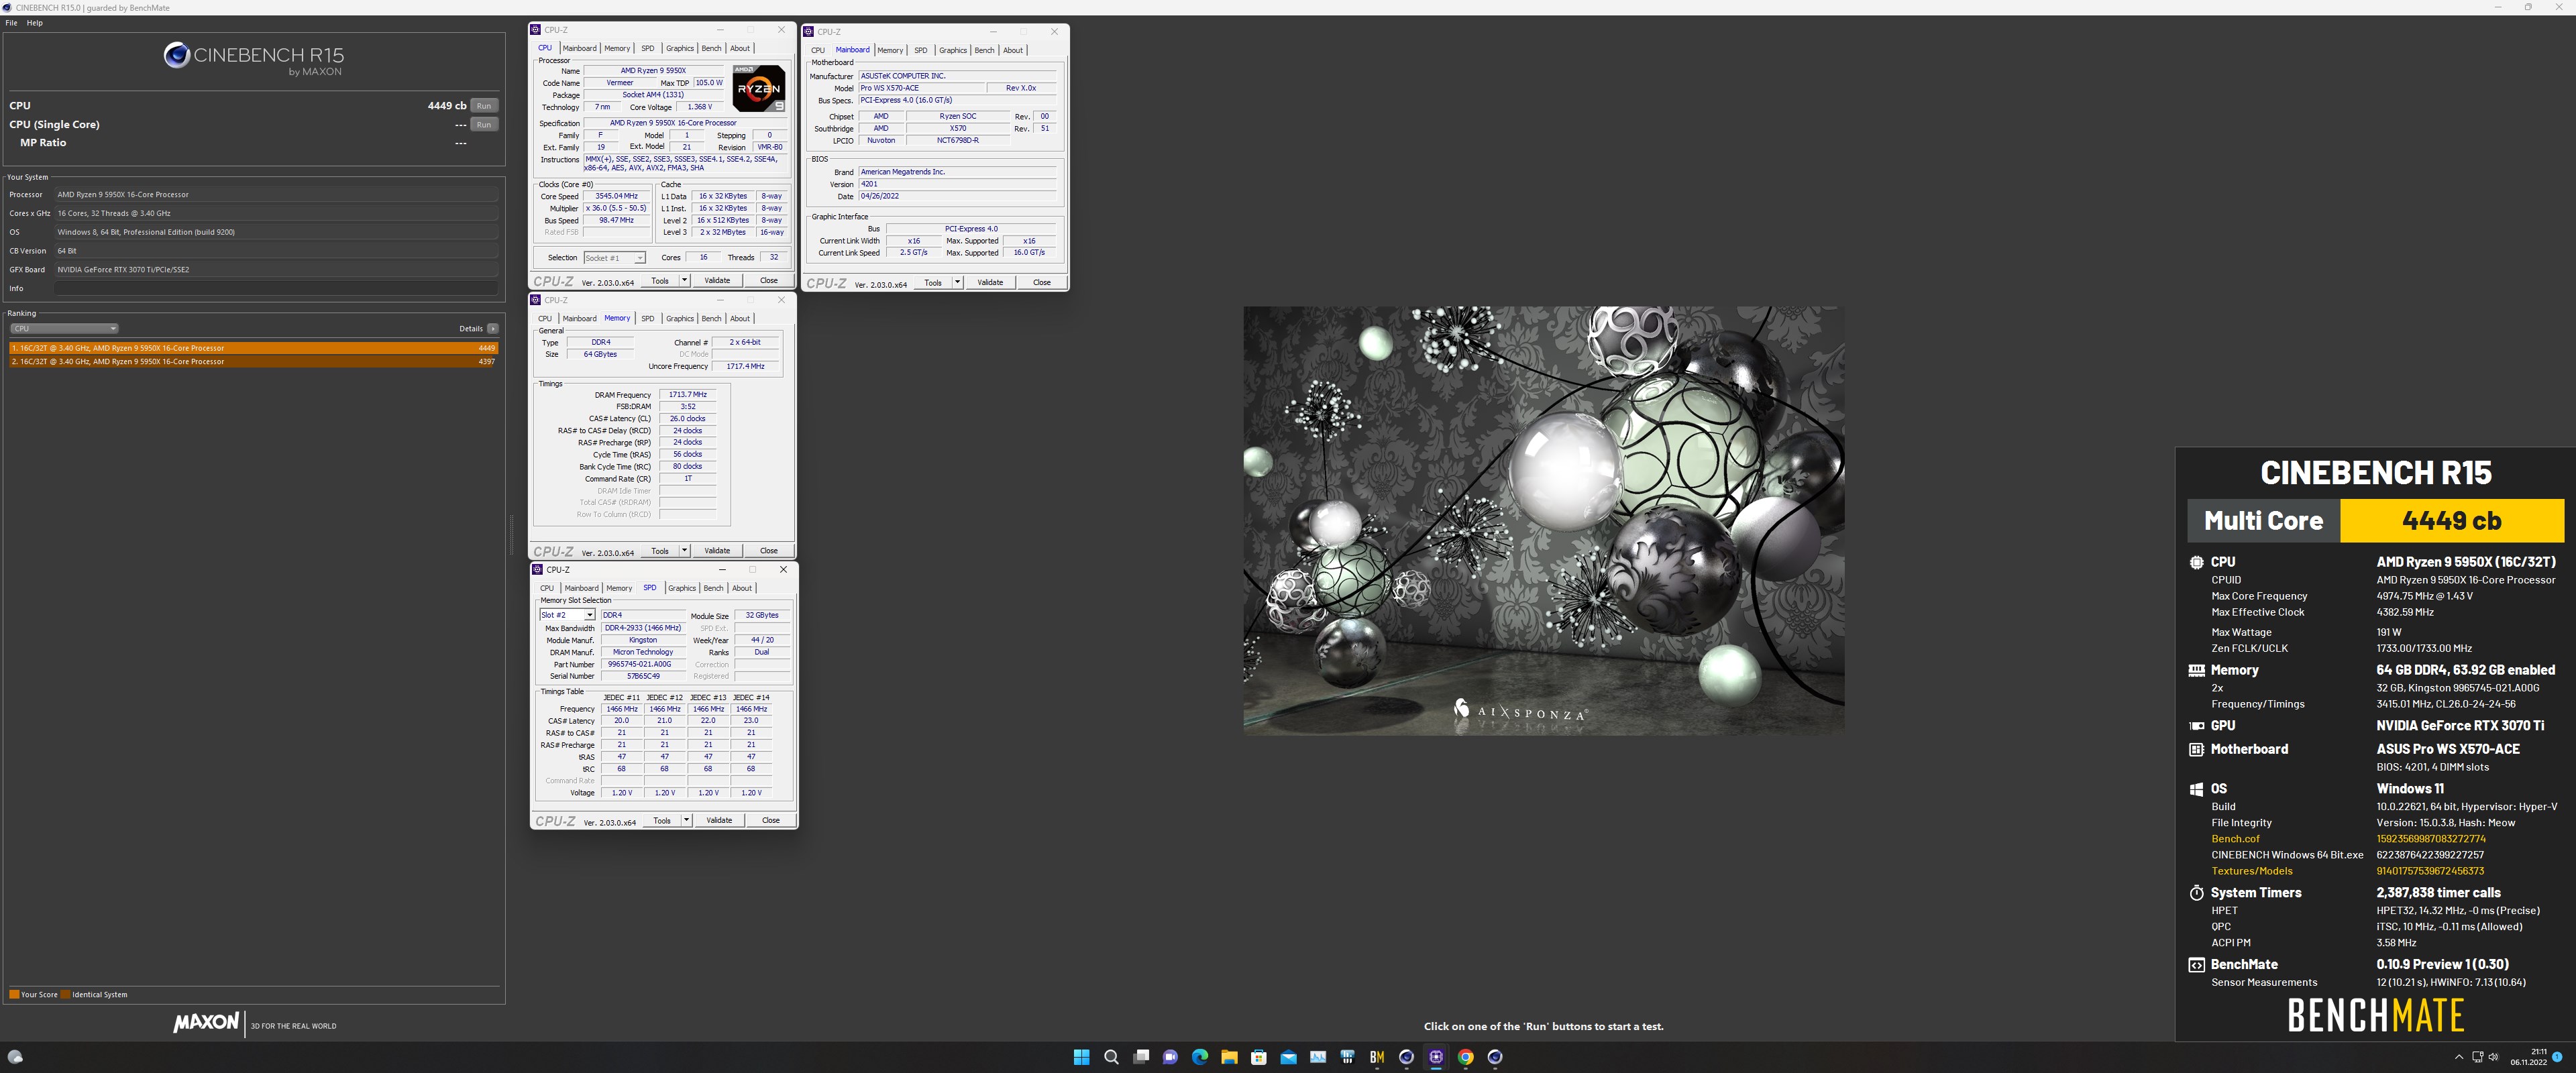Open File Explorer from the taskbar
2576x1073 pixels.
1229,1057
